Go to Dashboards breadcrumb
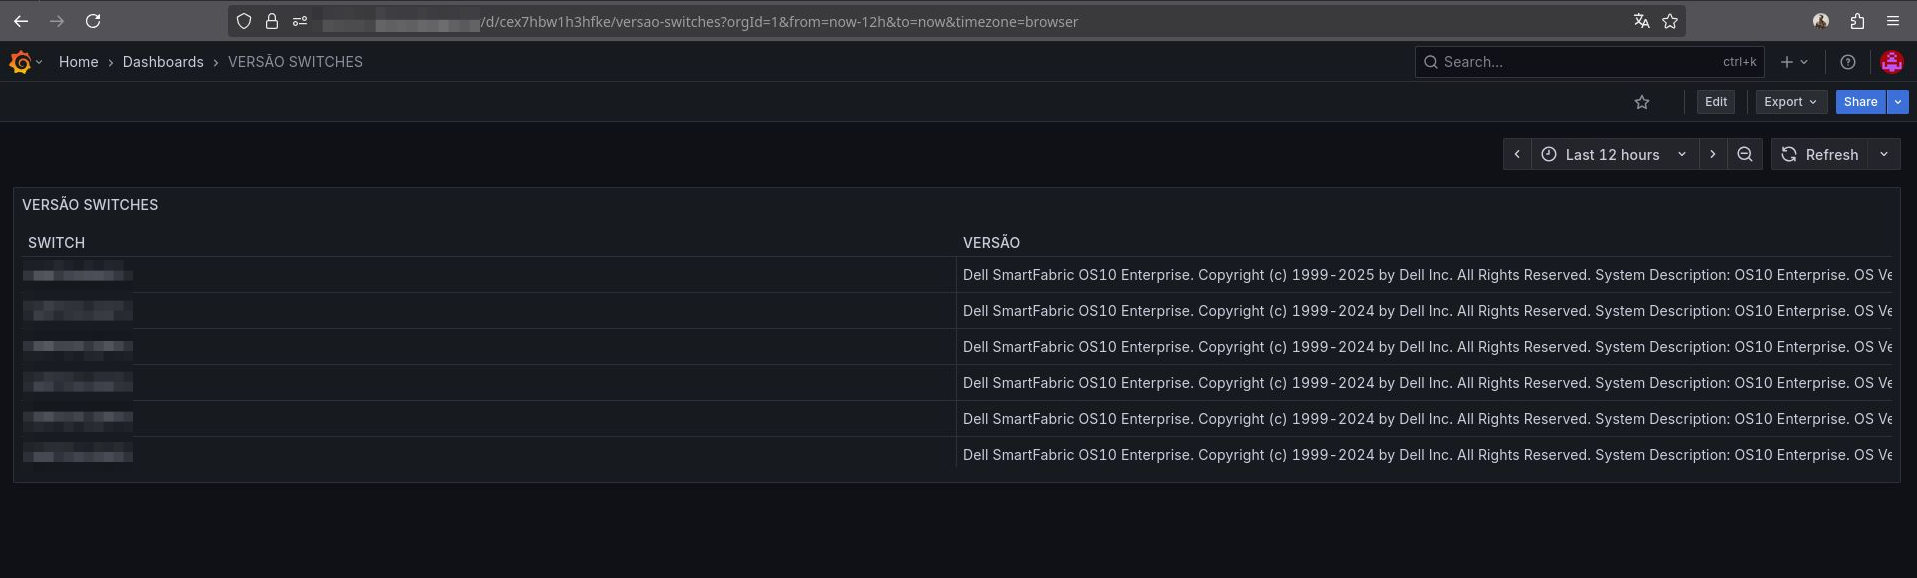Screen dimensions: 1917x578 tap(163, 62)
